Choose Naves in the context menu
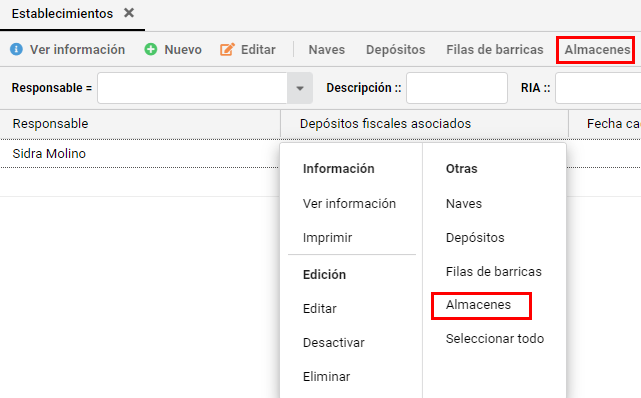 [x=464, y=203]
